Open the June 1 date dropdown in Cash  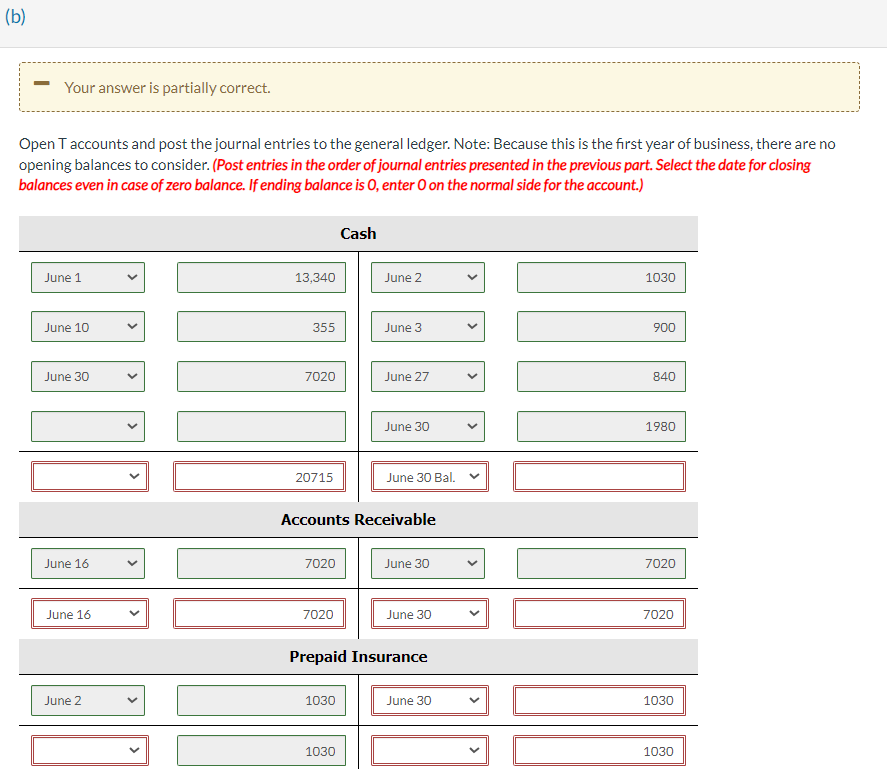click(88, 277)
